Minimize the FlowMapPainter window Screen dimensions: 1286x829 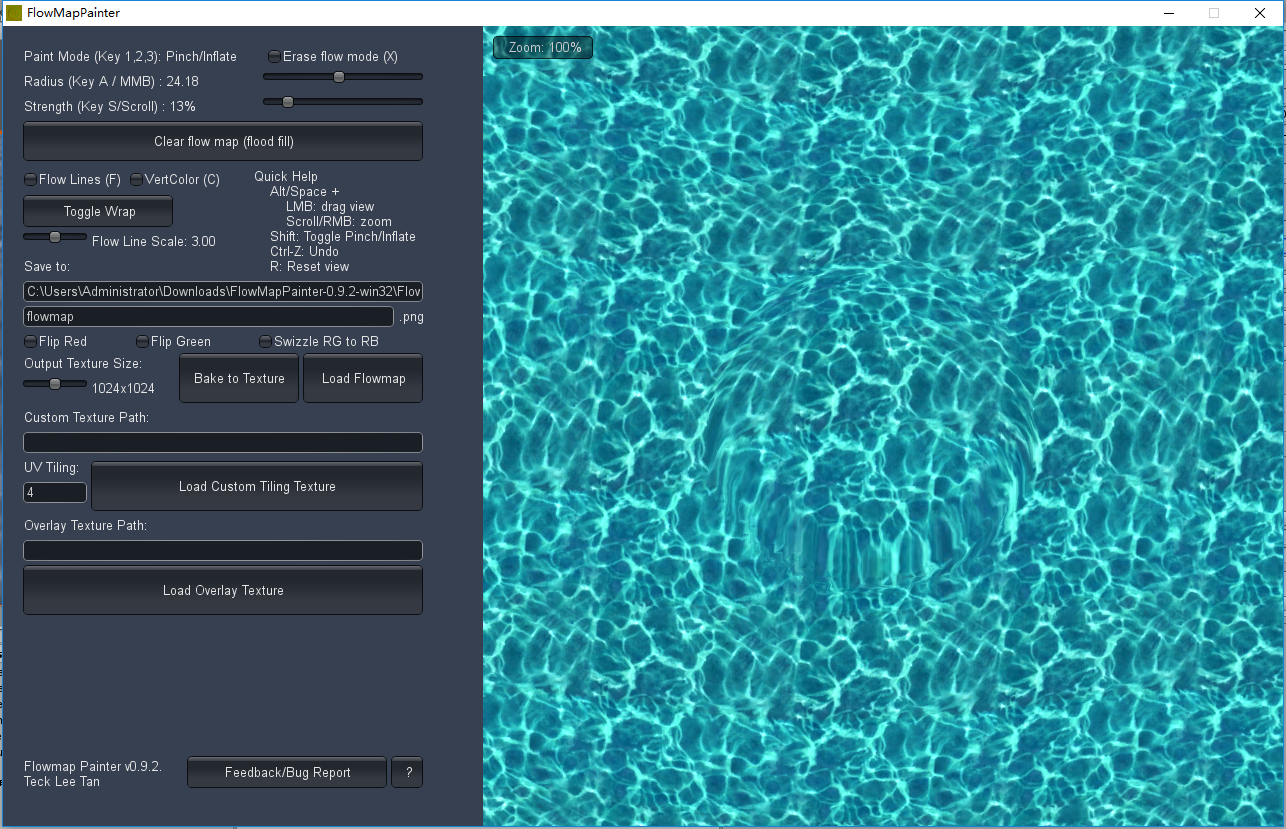point(1168,13)
